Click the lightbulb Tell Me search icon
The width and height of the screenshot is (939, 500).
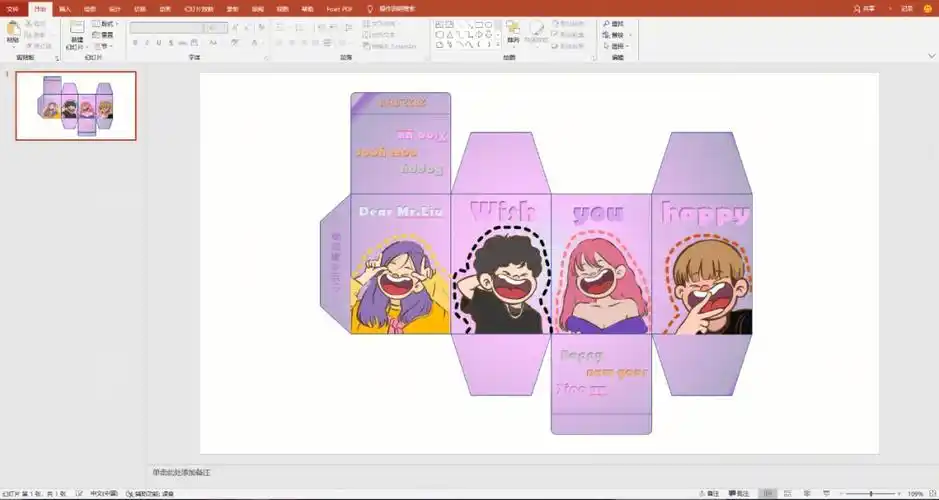pyautogui.click(x=370, y=8)
